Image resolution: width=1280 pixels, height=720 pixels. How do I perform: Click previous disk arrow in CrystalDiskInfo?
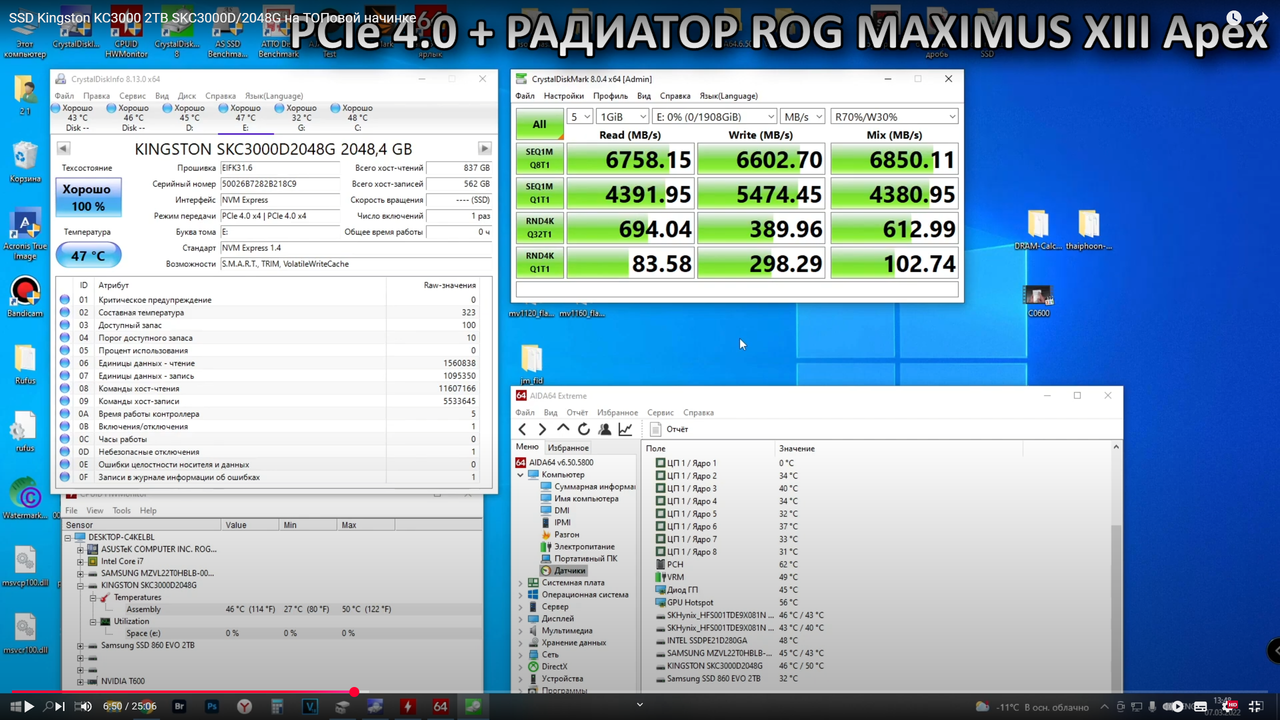click(x=63, y=149)
